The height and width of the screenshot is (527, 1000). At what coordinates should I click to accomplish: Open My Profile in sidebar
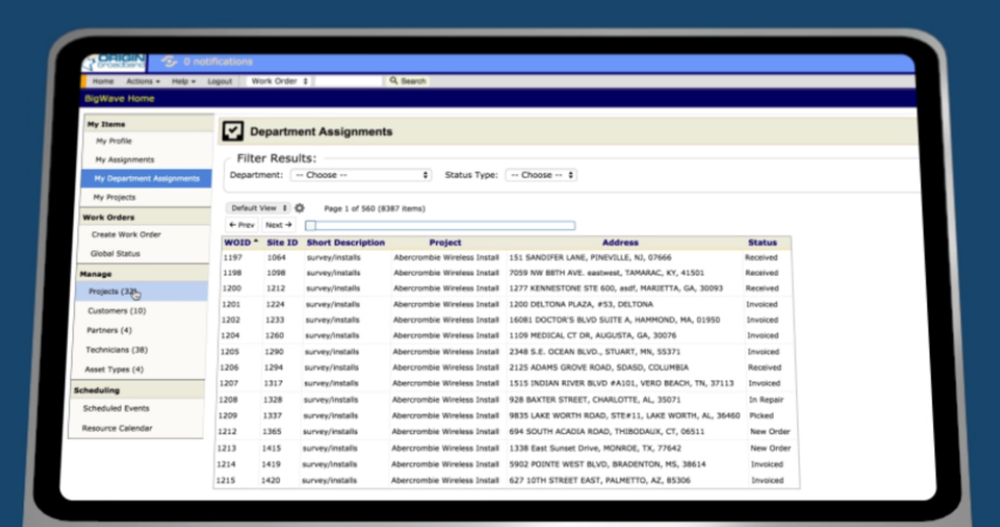click(x=114, y=141)
